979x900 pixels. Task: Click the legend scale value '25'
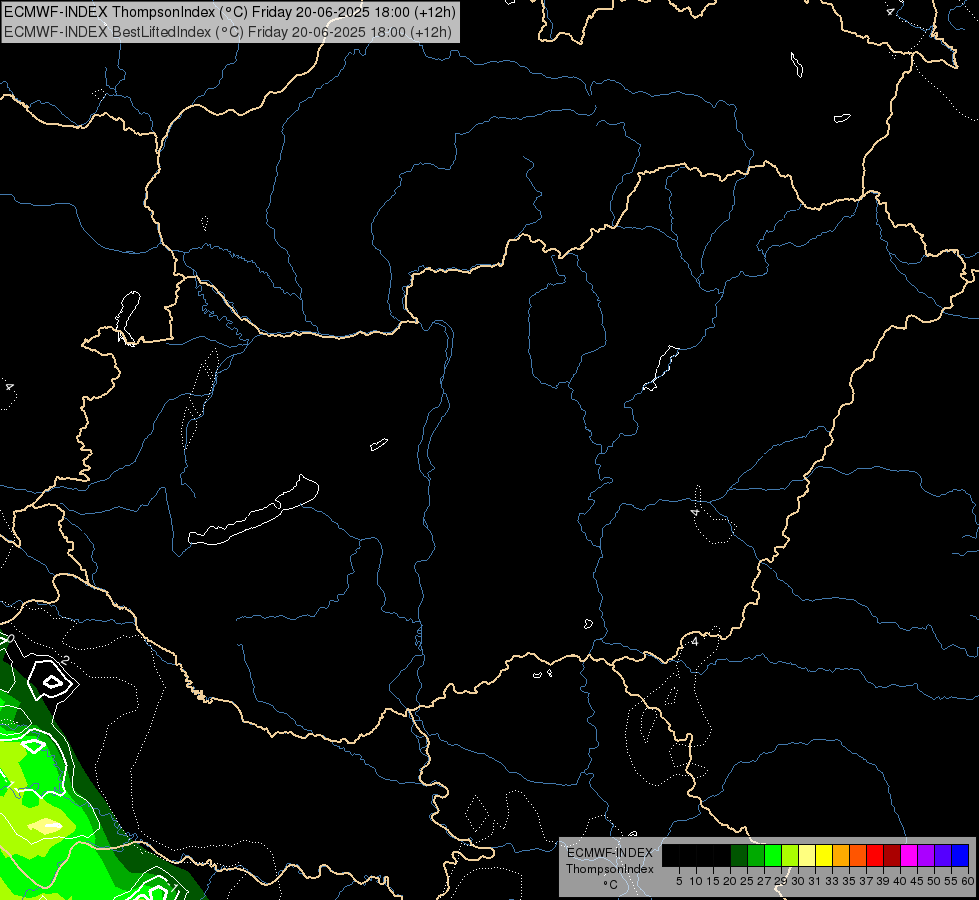click(x=747, y=881)
